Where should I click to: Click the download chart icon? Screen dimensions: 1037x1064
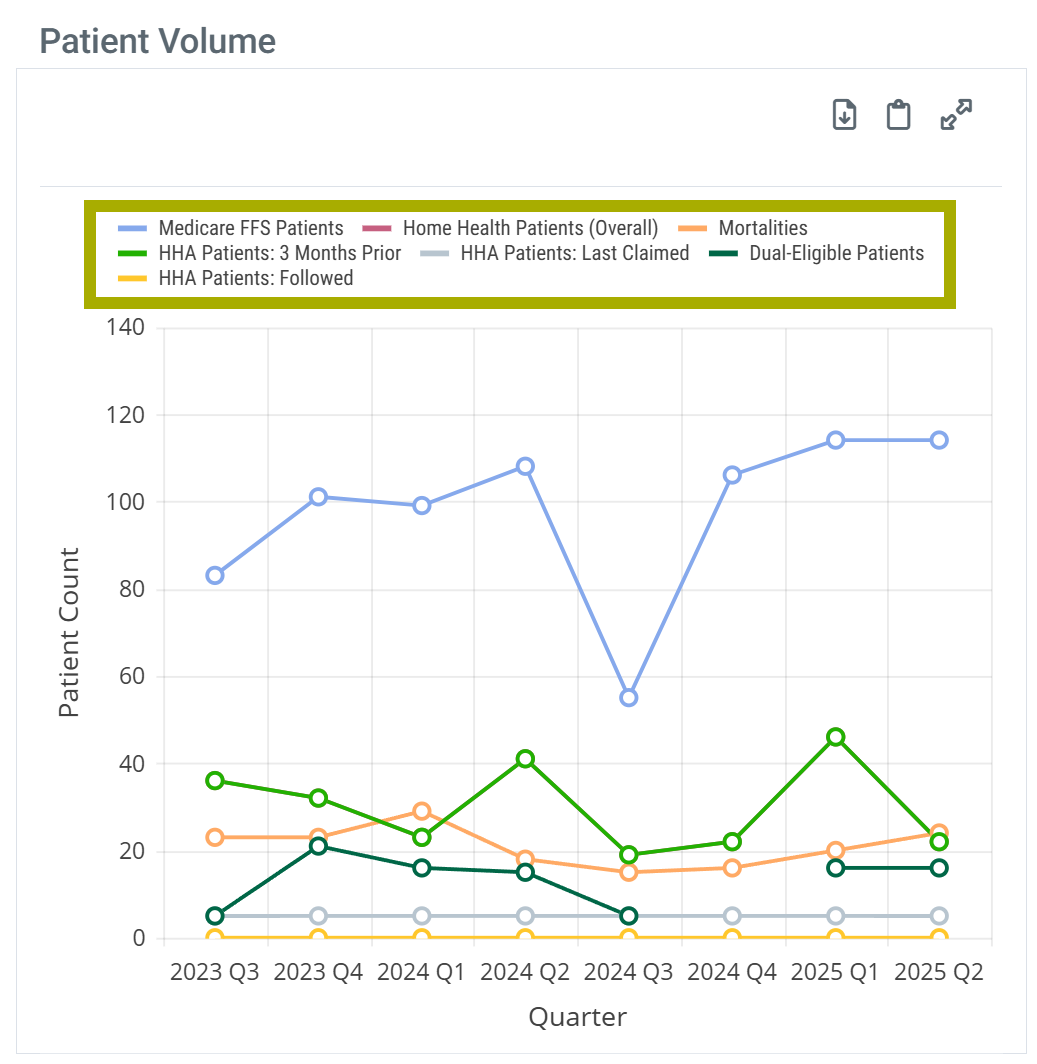[845, 115]
